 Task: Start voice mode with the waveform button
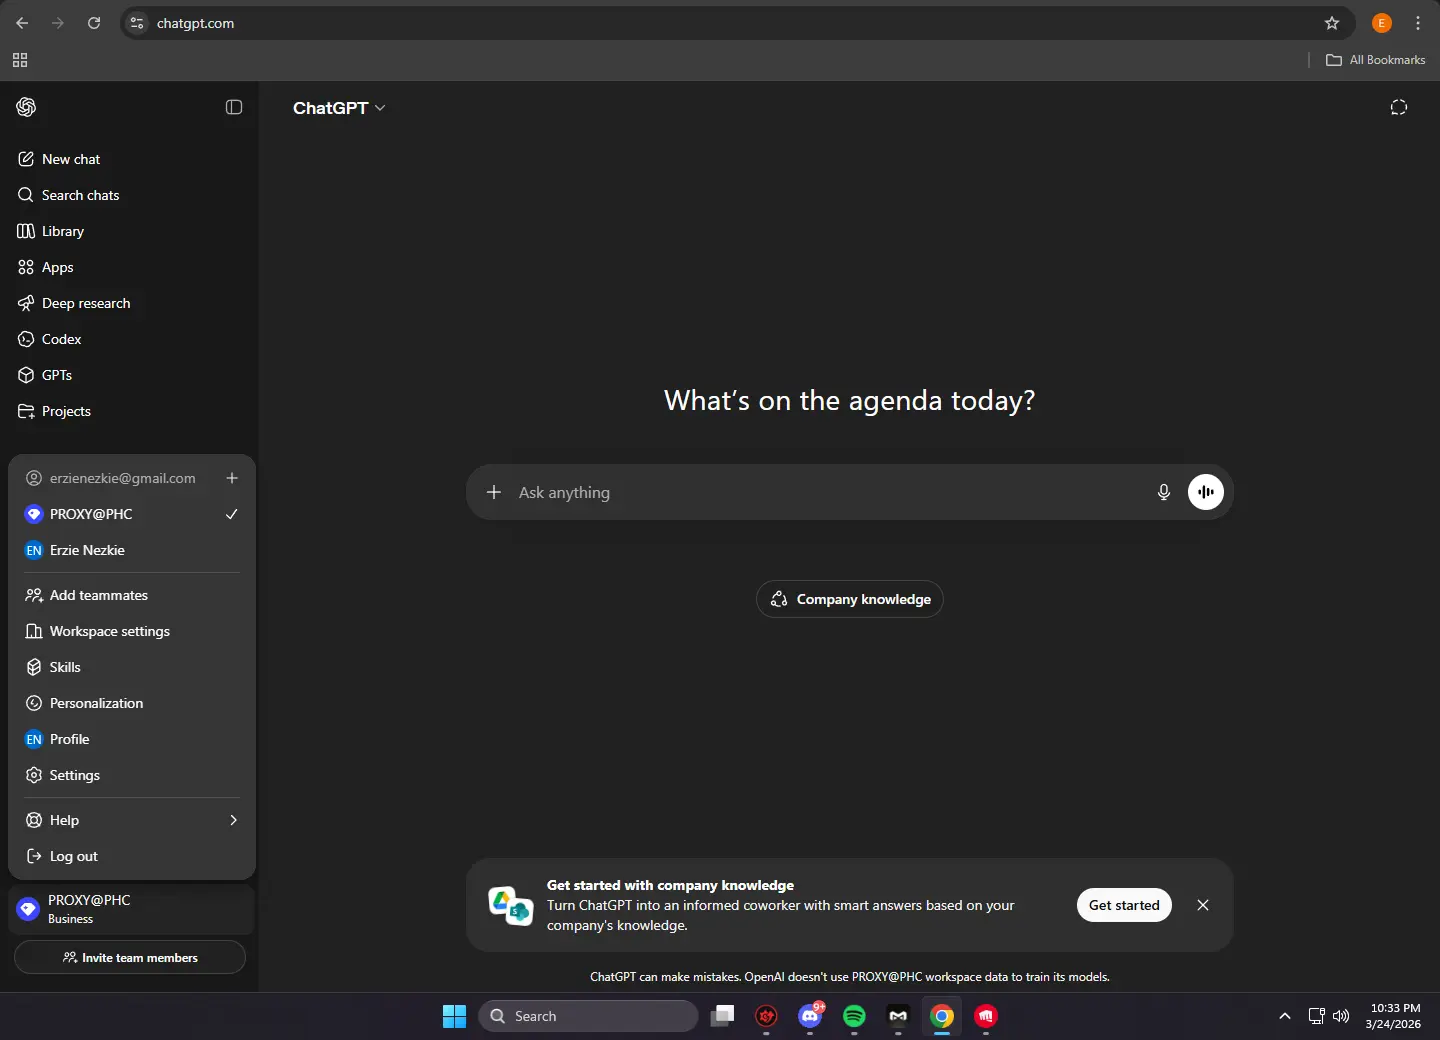[1206, 492]
